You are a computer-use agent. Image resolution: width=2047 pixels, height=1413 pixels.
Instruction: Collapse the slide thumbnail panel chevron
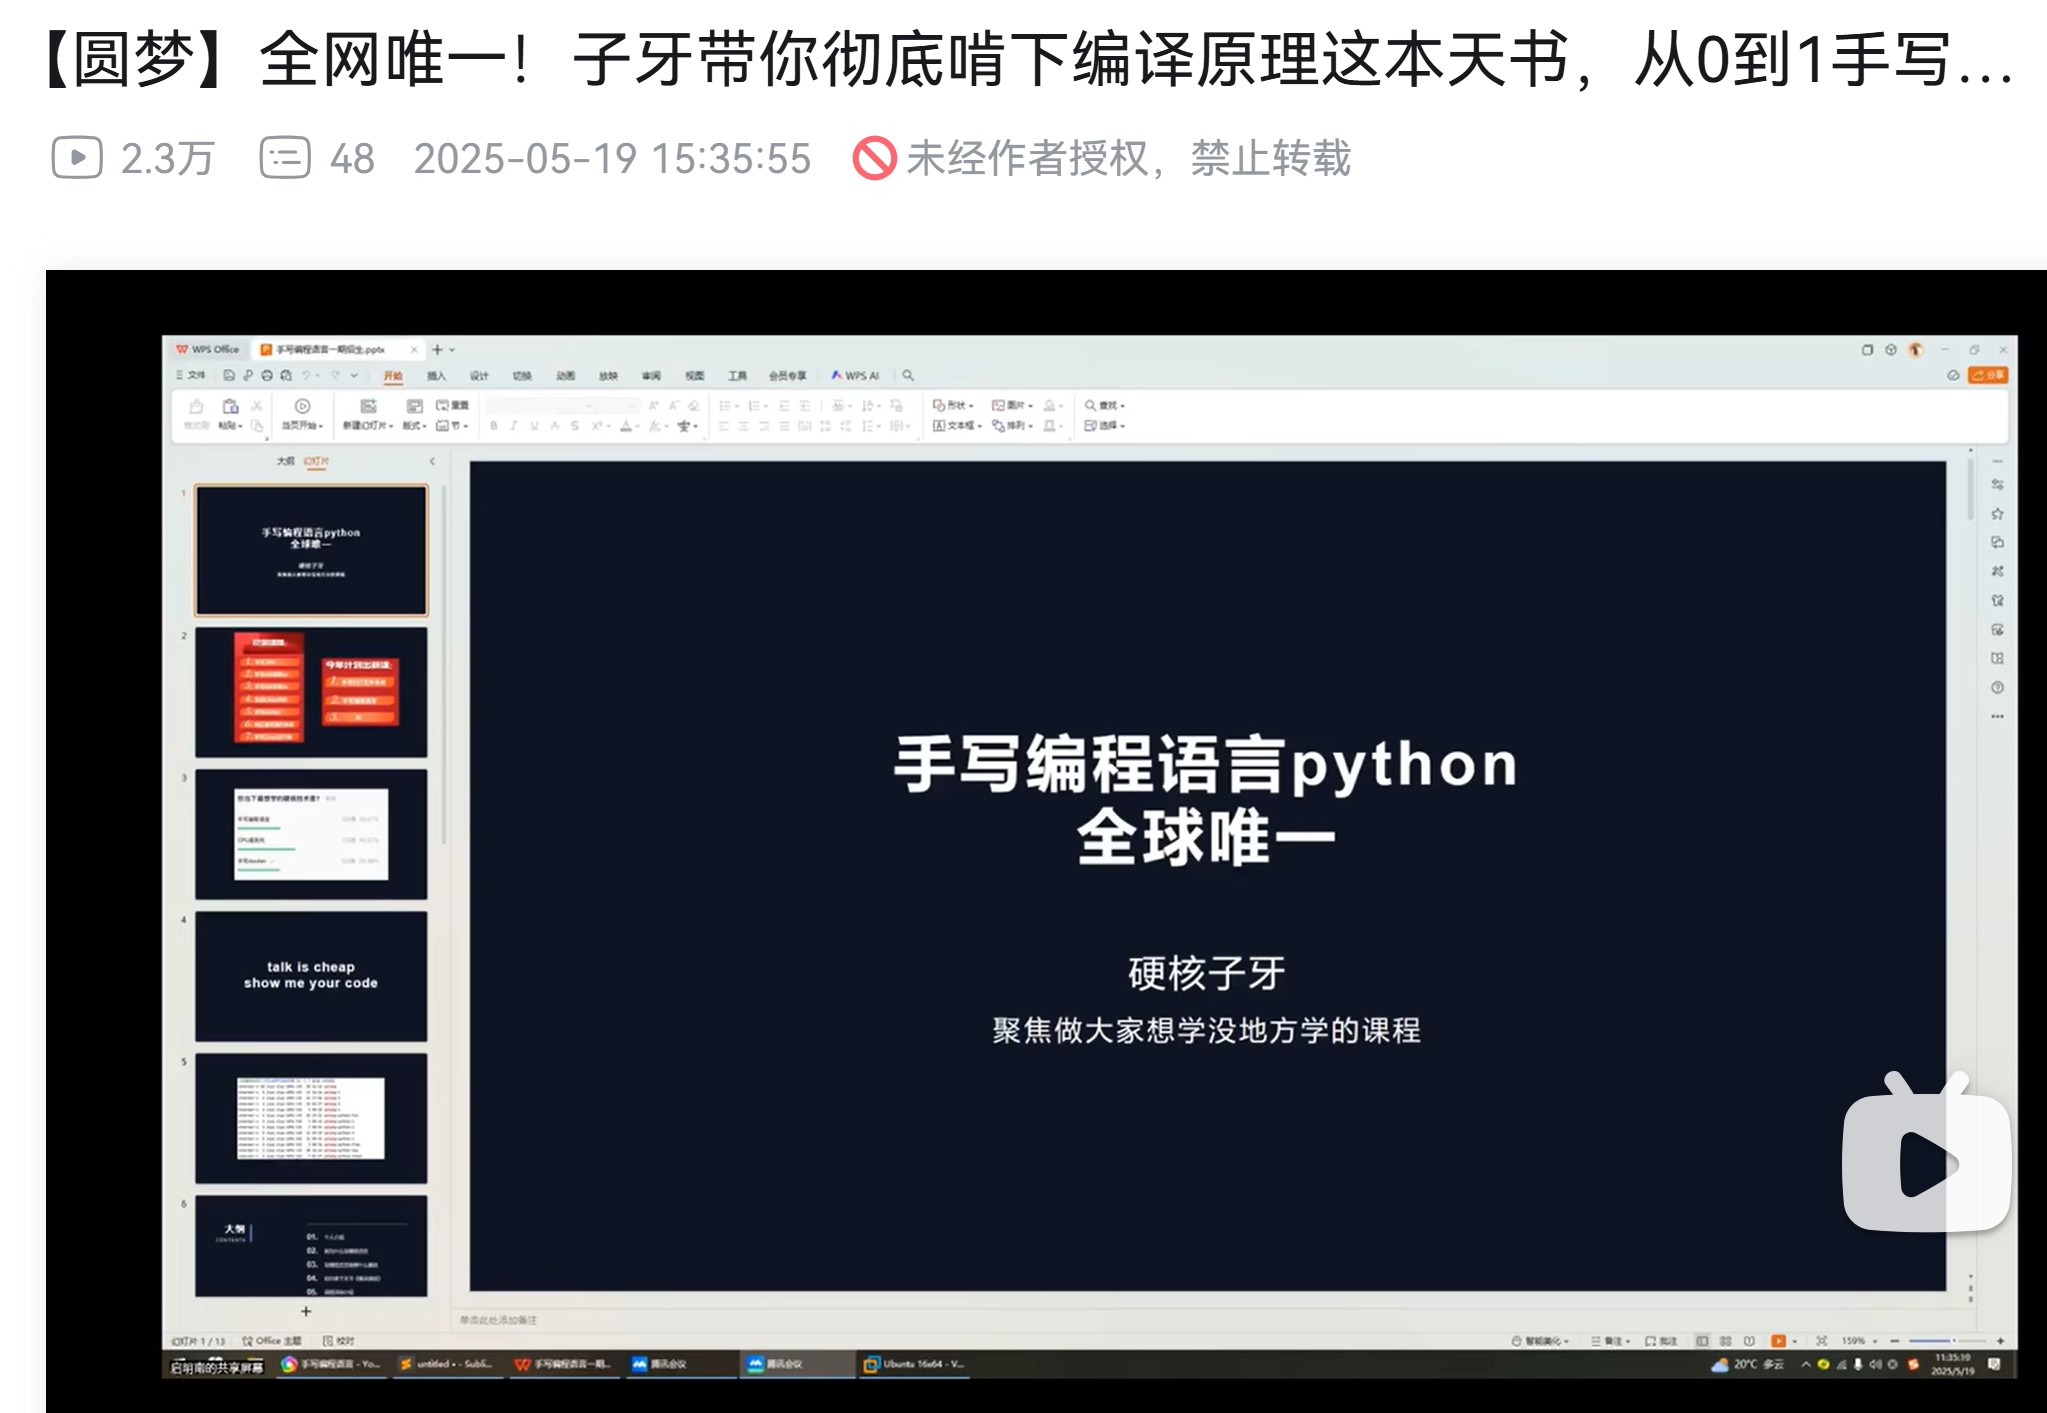[432, 461]
